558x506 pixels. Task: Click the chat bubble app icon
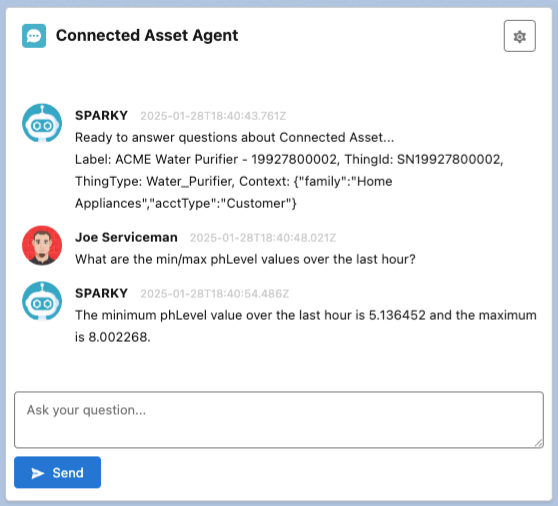34,36
